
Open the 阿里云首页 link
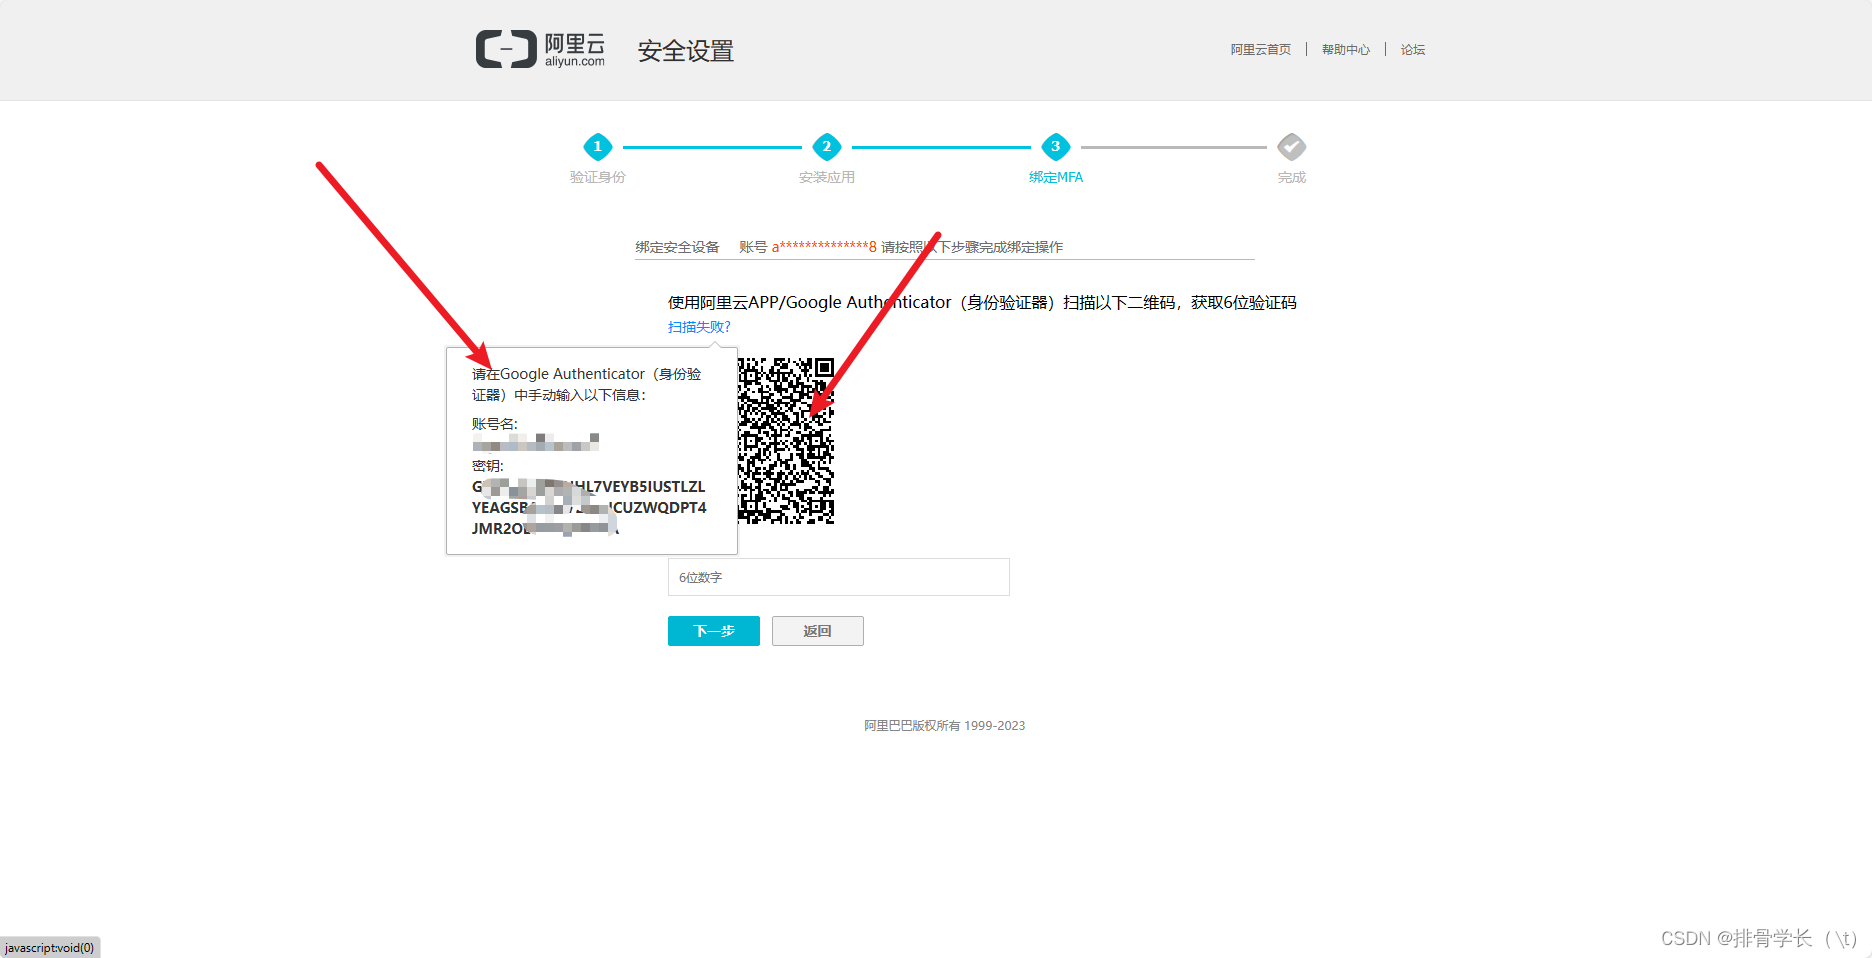point(1260,49)
